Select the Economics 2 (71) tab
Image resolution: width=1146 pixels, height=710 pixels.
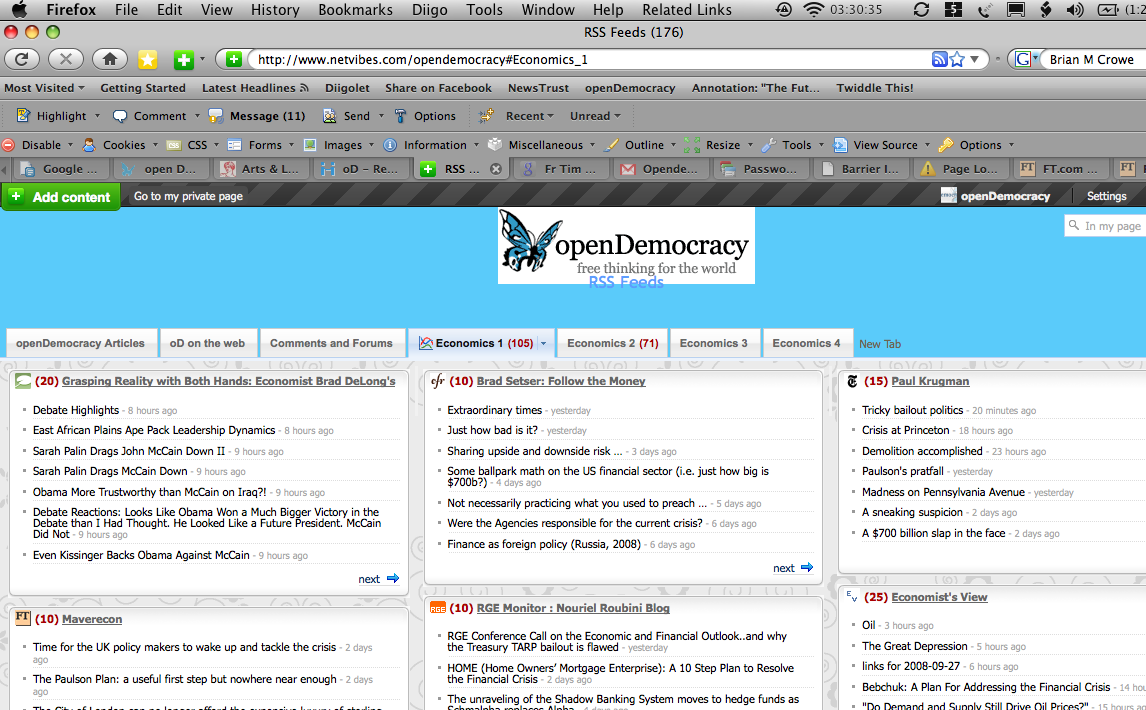pyautogui.click(x=612, y=343)
